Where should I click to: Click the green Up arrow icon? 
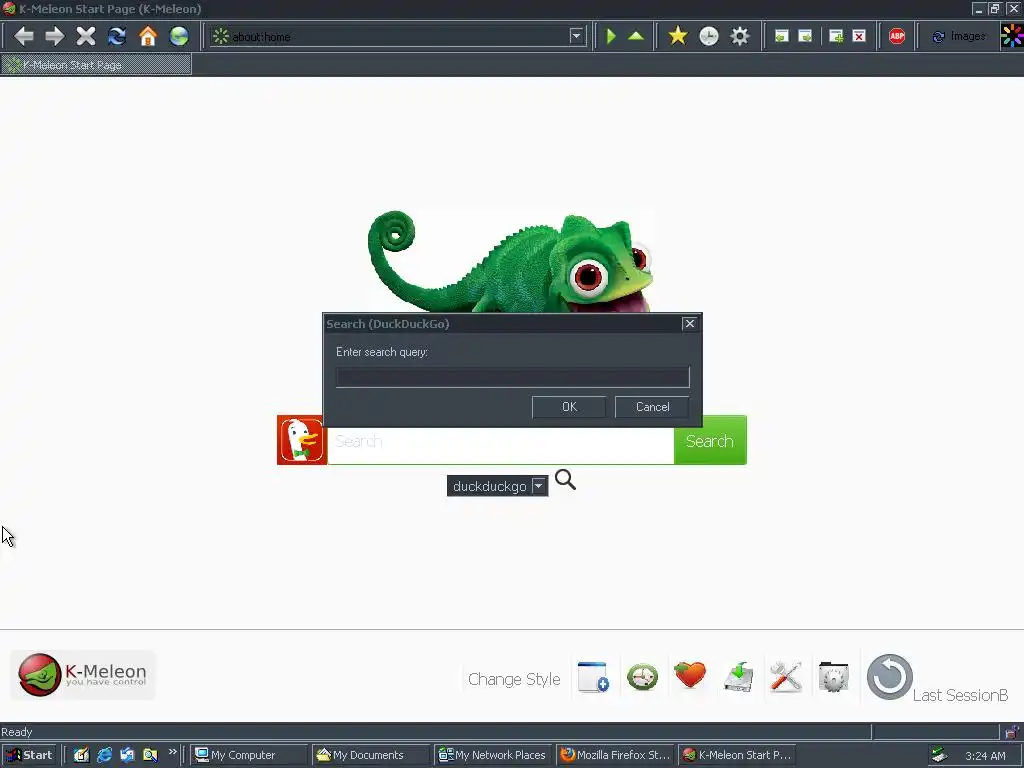635,36
